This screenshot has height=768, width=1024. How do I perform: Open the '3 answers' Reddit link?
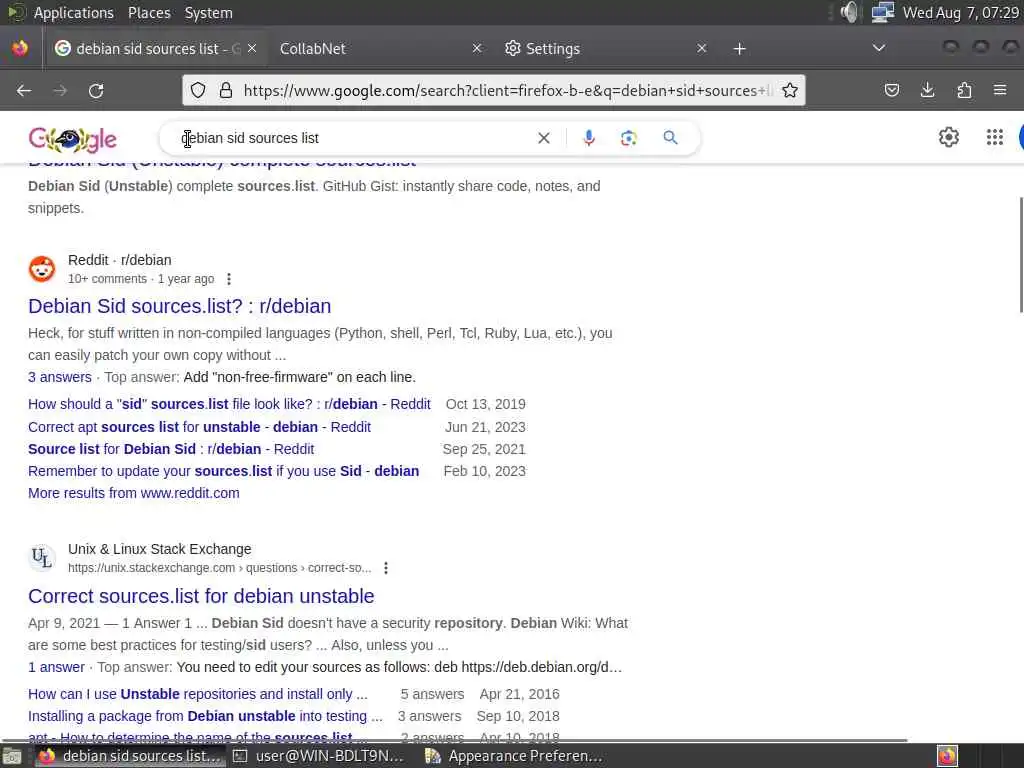(x=59, y=377)
